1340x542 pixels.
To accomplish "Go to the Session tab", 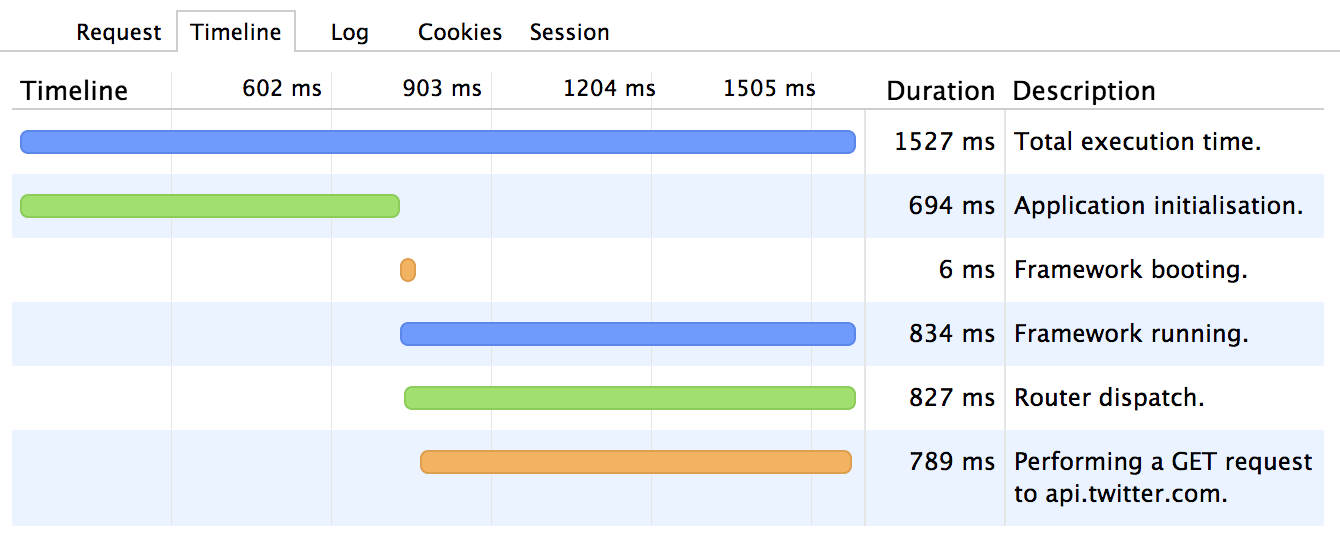I will 569,32.
